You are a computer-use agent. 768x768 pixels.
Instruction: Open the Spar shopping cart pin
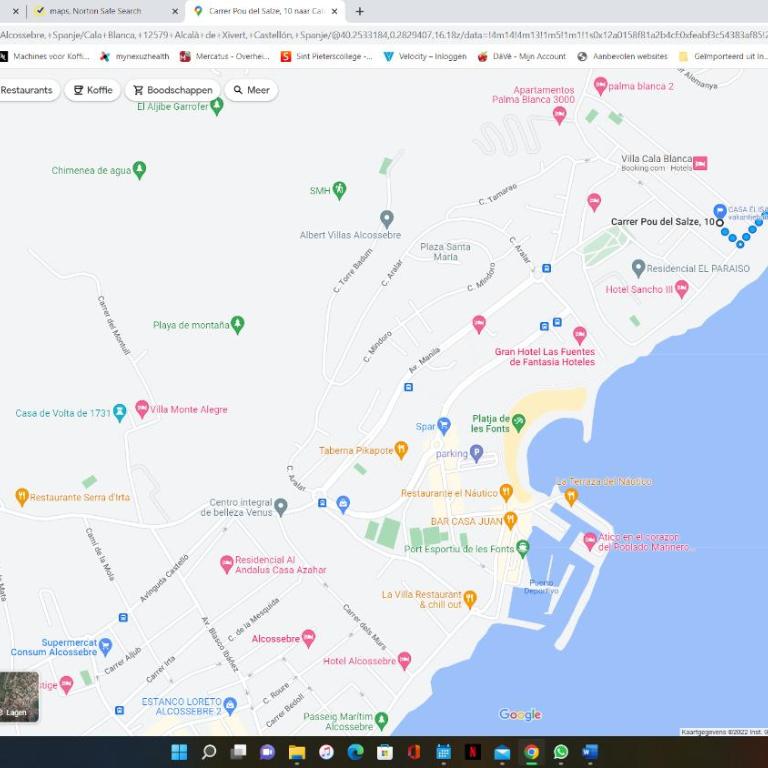click(444, 426)
